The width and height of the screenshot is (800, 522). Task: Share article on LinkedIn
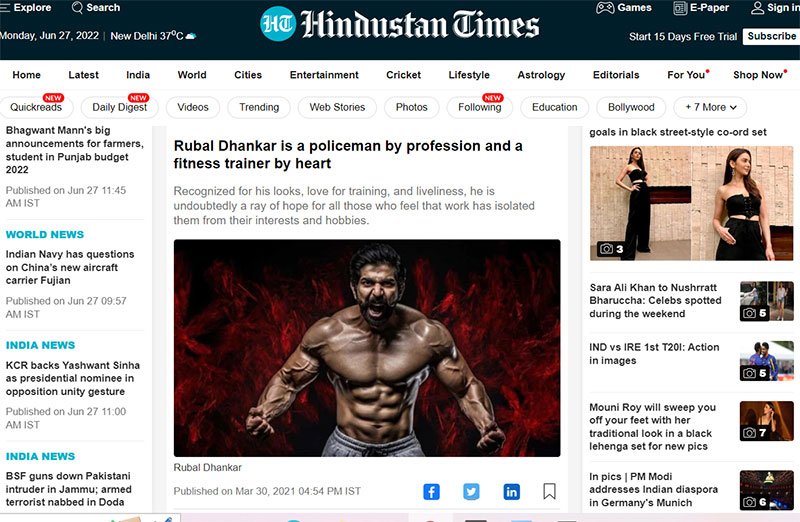pos(511,491)
